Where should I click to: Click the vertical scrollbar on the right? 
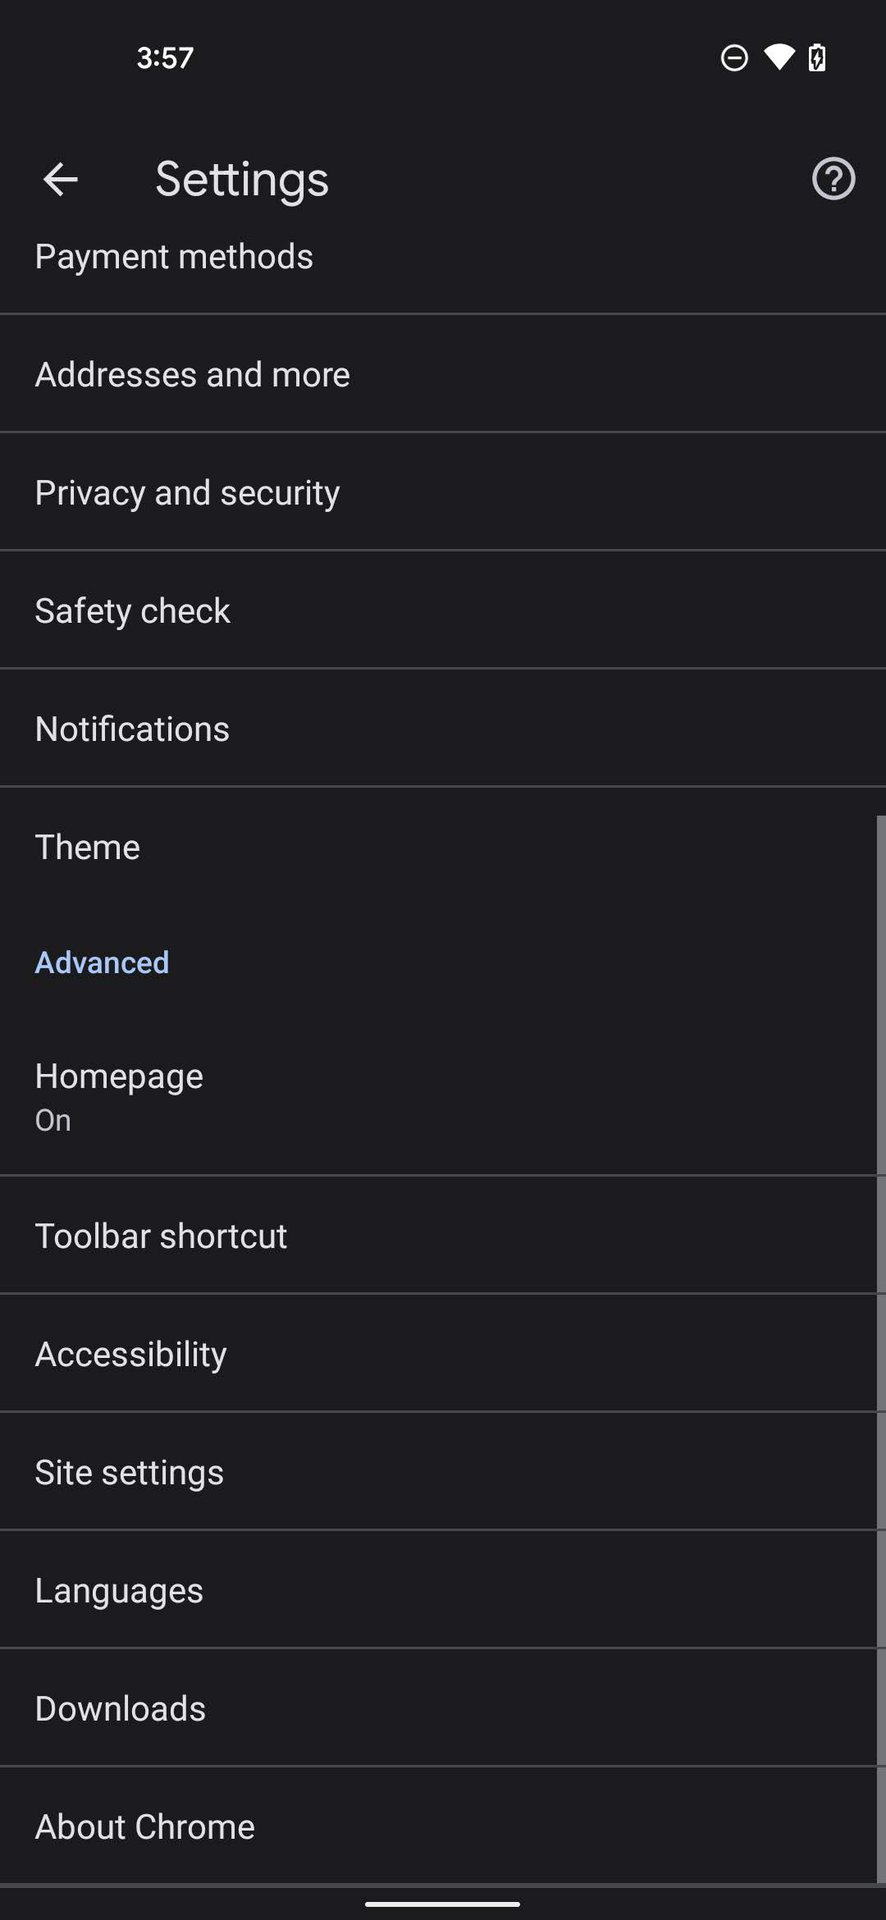coord(880,1350)
